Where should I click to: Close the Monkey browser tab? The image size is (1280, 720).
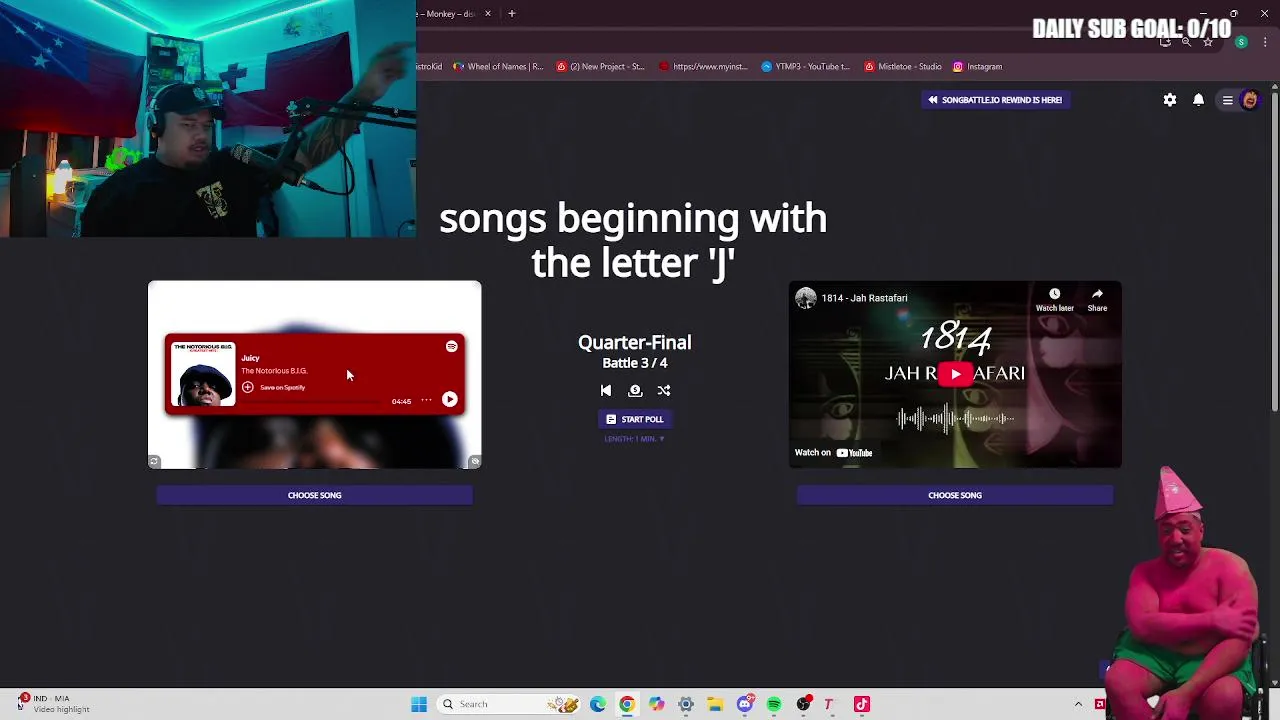pos(488,14)
